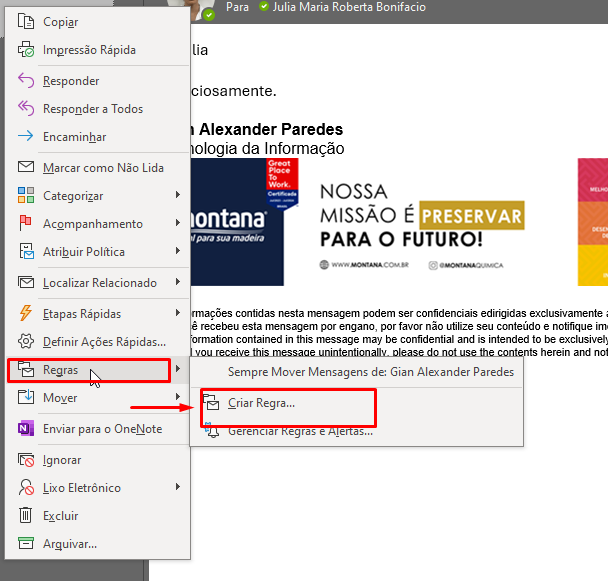Click the Arquivar archive box icon
Image resolution: width=608 pixels, height=581 pixels.
(x=25, y=544)
